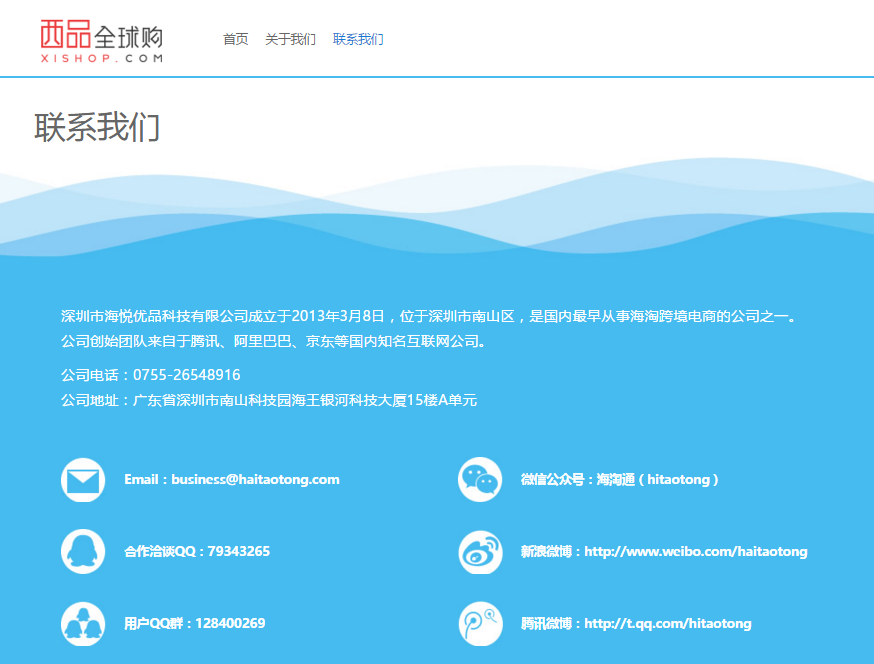Viewport: 874px width, 664px height.
Task: Click the 联系我们 page heading
Action: [x=97, y=127]
